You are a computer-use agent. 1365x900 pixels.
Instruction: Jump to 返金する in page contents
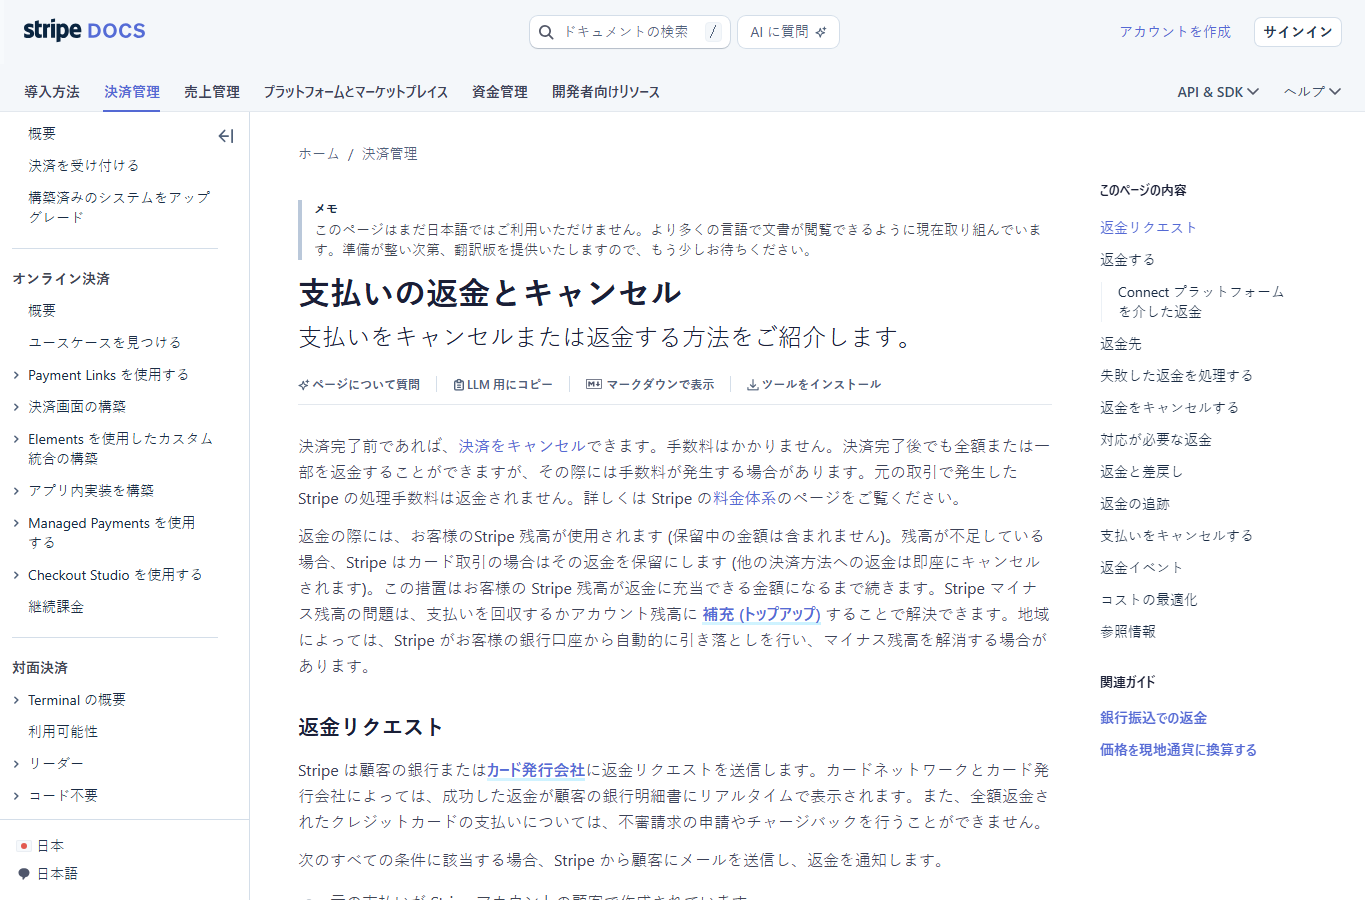[x=1127, y=260]
